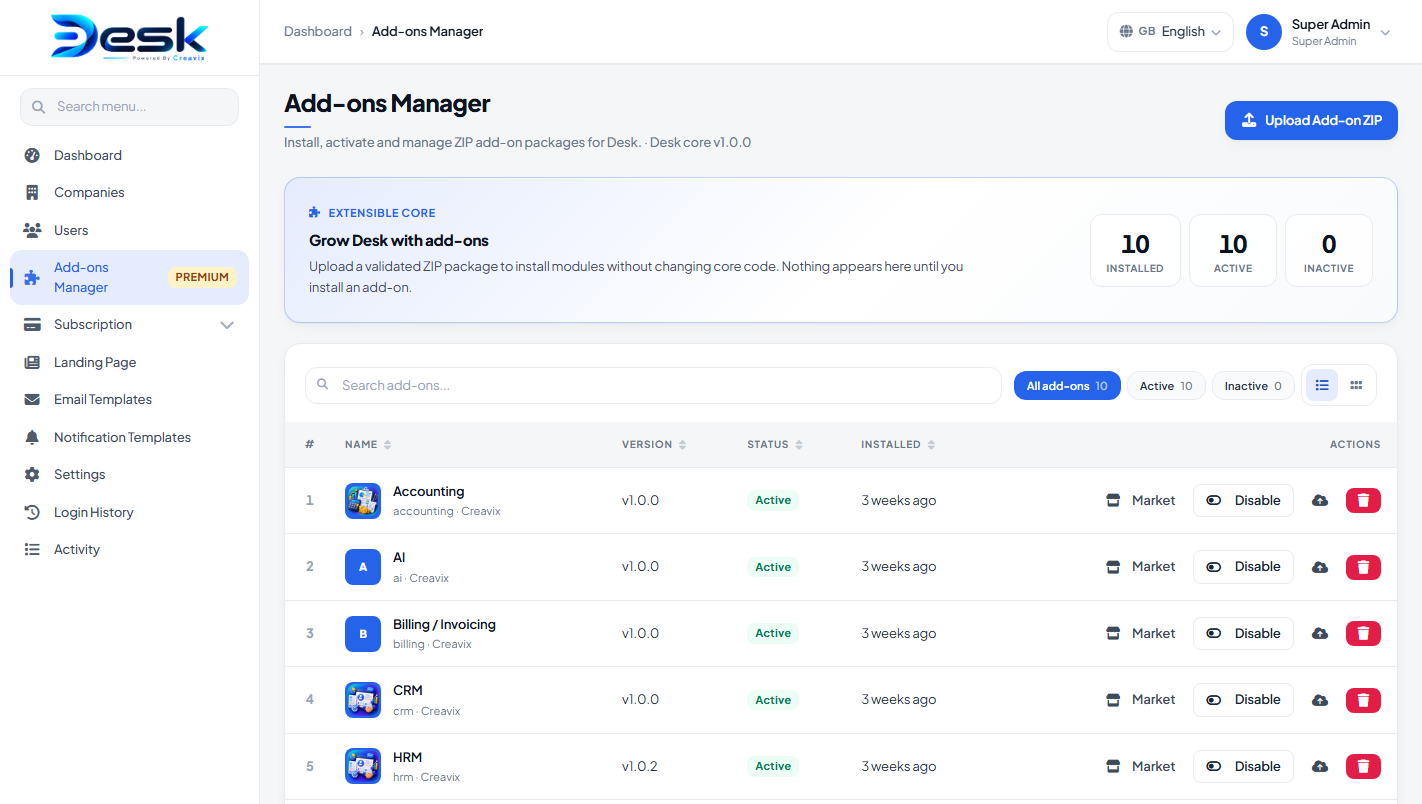
Task: Expand the Subscription submenu chevron
Action: (x=227, y=325)
